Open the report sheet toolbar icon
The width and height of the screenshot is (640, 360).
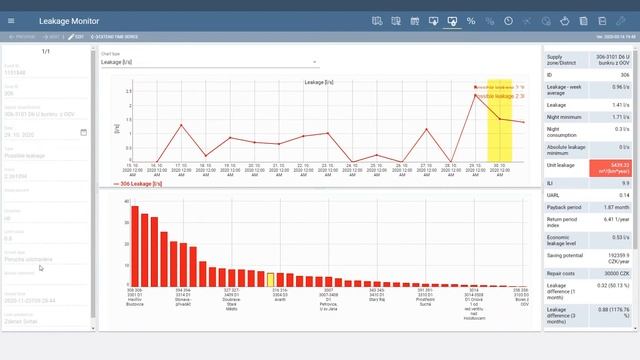click(602, 21)
